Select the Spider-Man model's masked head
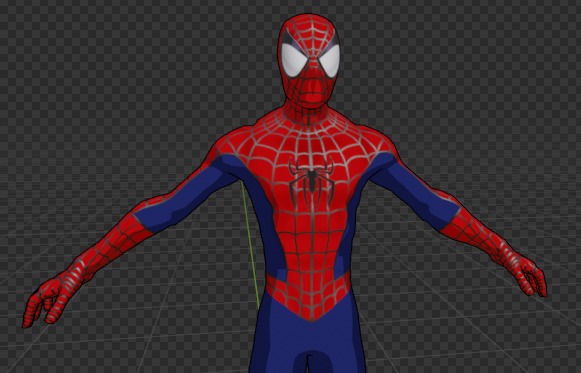Viewport: 581px width, 373px height. 309,61
